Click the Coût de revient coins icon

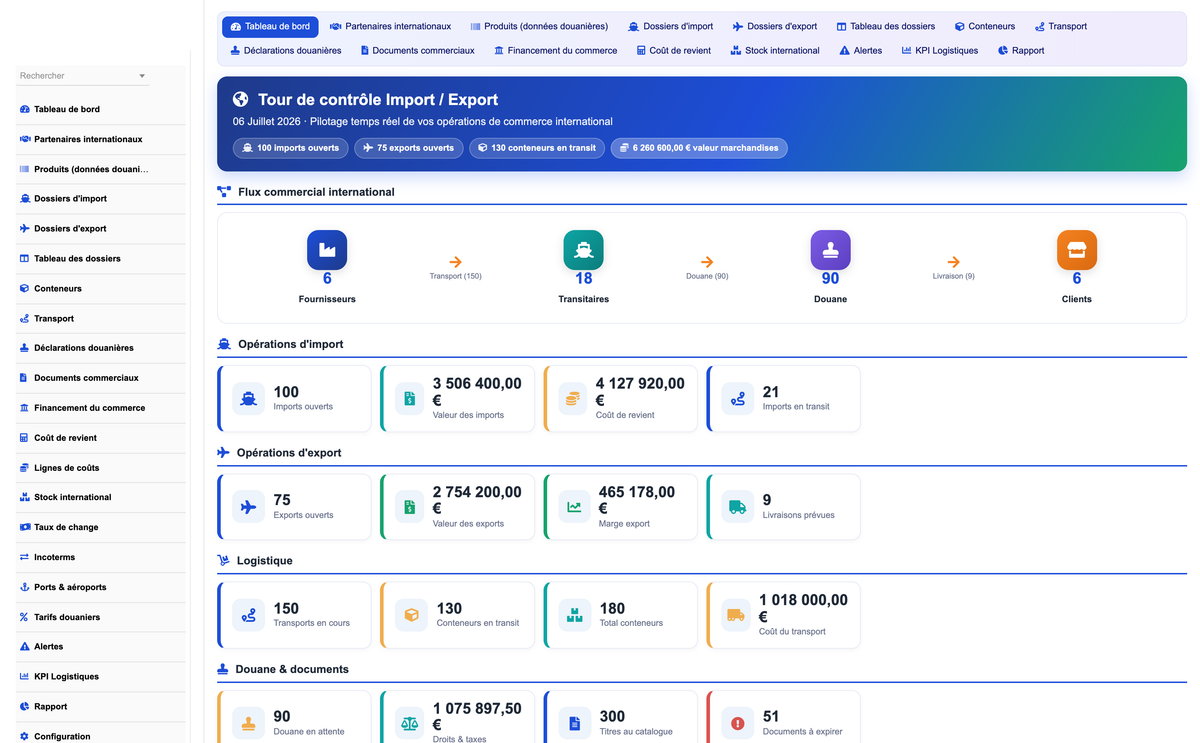pyautogui.click(x=573, y=399)
